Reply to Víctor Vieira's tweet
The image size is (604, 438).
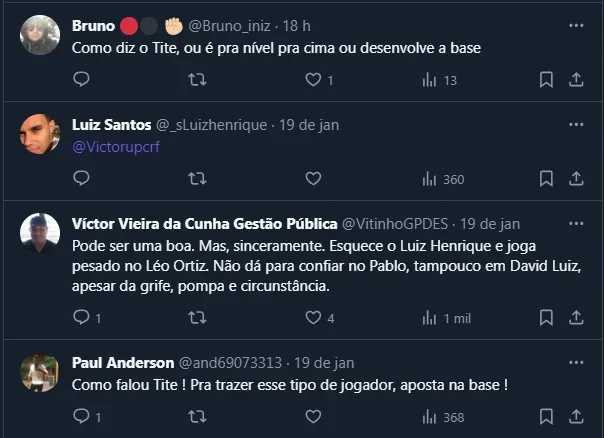(x=82, y=318)
